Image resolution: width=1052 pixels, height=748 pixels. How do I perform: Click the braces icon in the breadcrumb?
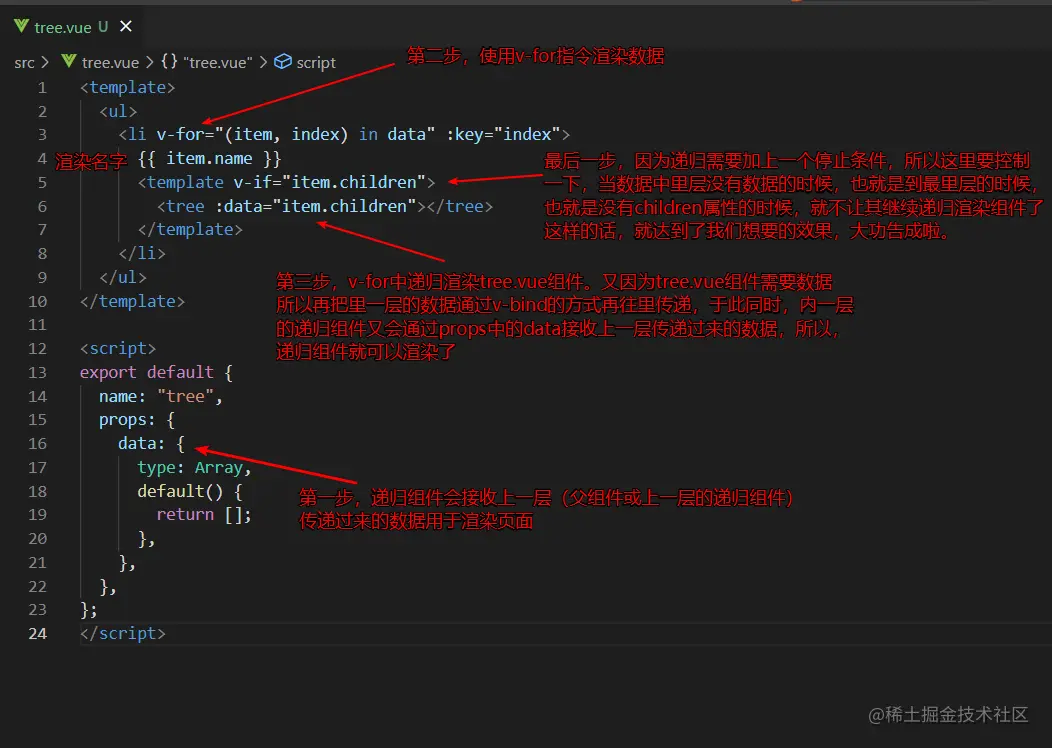tap(169, 62)
